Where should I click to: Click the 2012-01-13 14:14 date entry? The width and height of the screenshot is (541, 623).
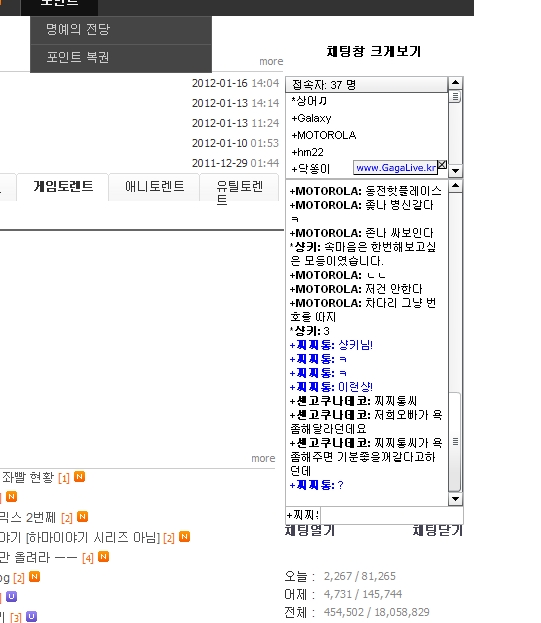coord(236,103)
